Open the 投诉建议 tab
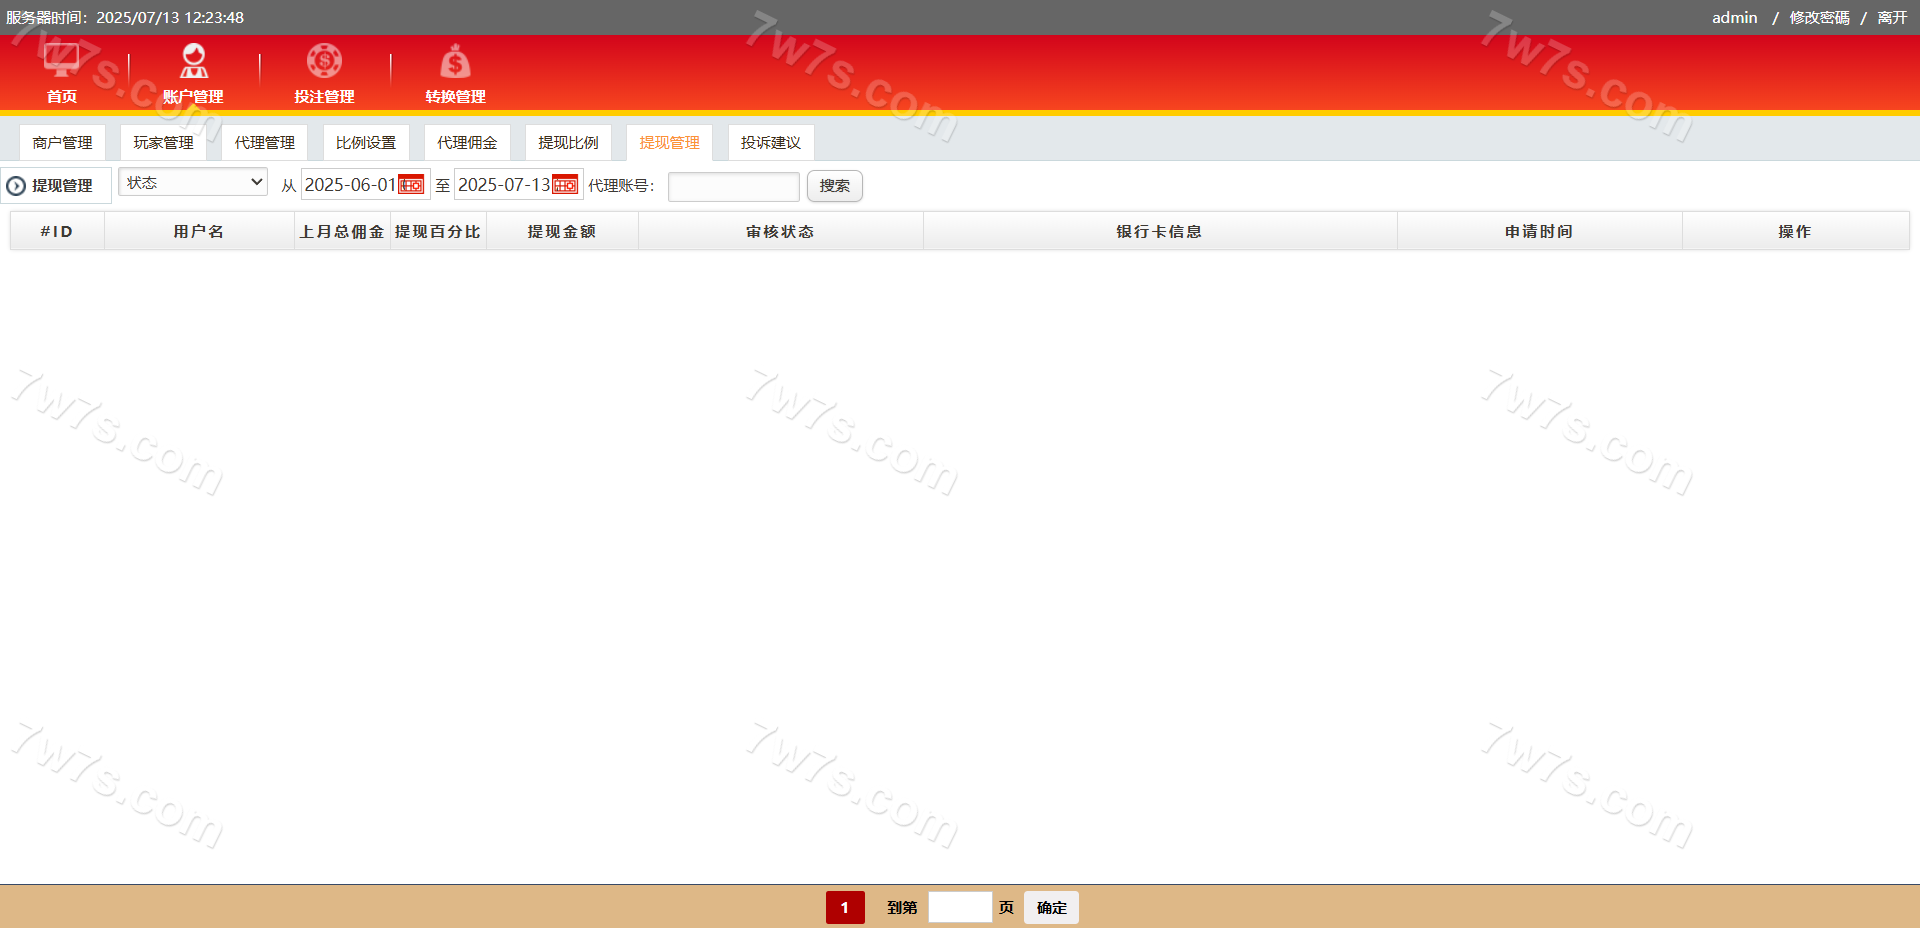 click(770, 143)
